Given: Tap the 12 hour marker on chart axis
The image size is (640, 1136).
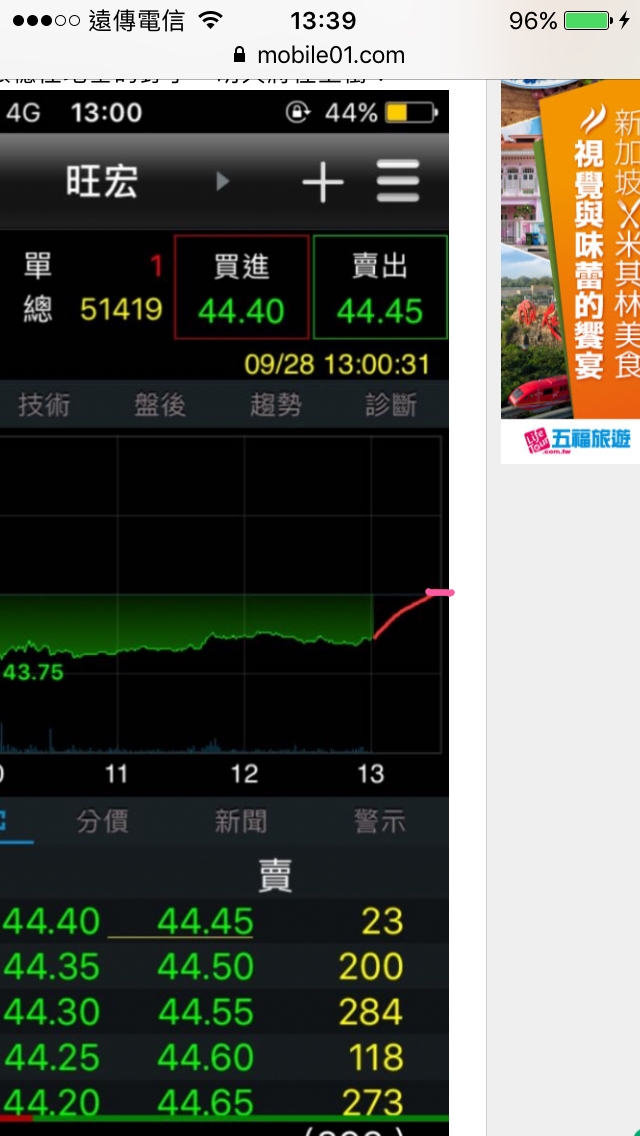Looking at the screenshot, I should [x=244, y=774].
